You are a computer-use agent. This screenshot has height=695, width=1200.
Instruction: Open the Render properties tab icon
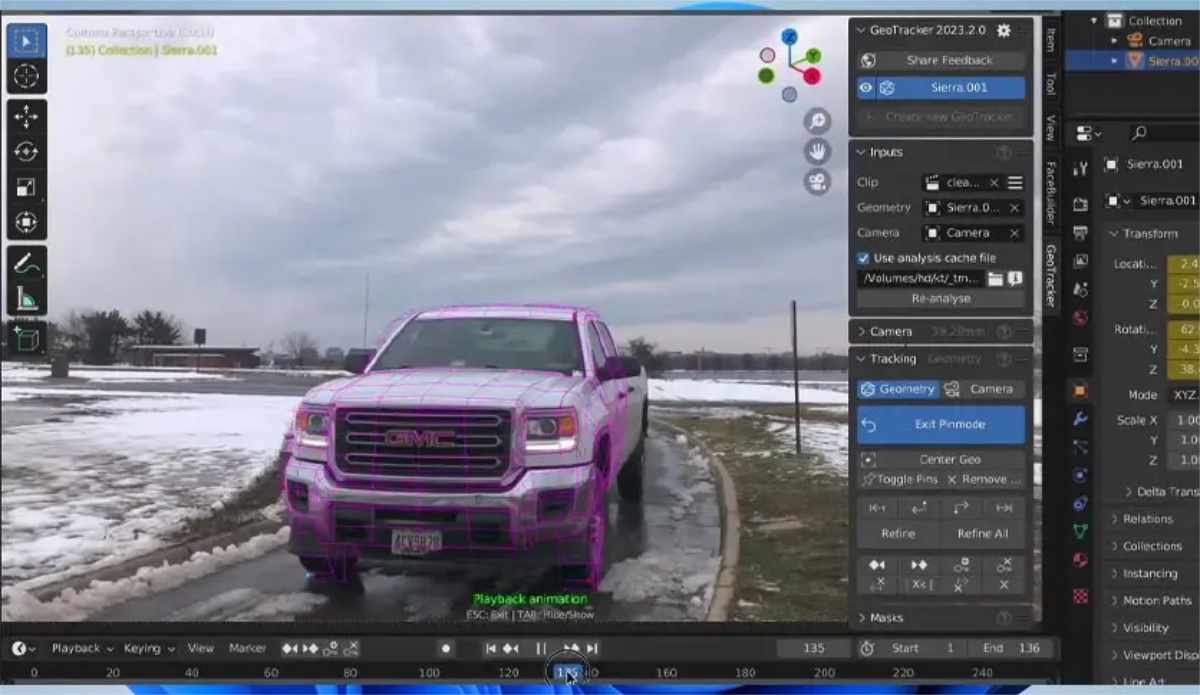1080,205
